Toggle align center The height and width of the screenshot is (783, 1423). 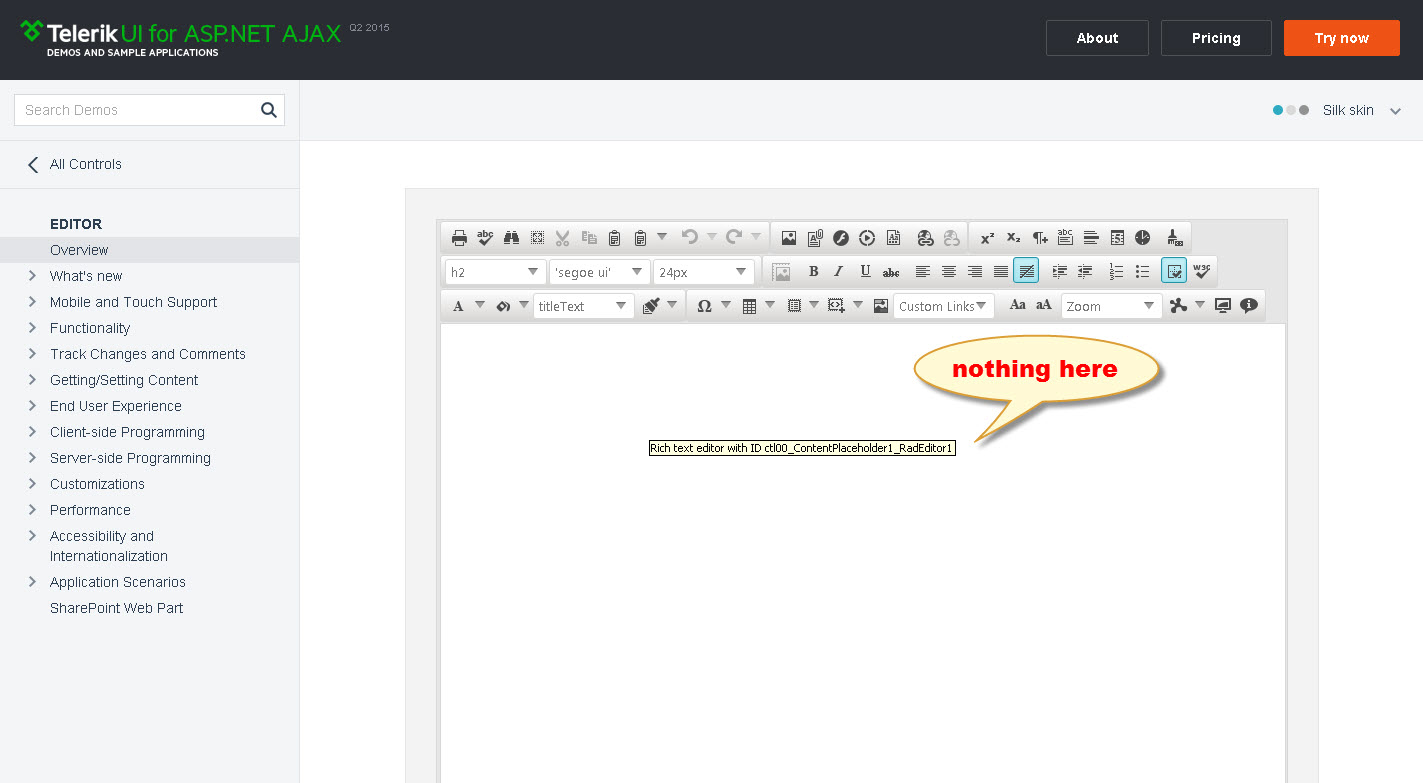coord(949,272)
